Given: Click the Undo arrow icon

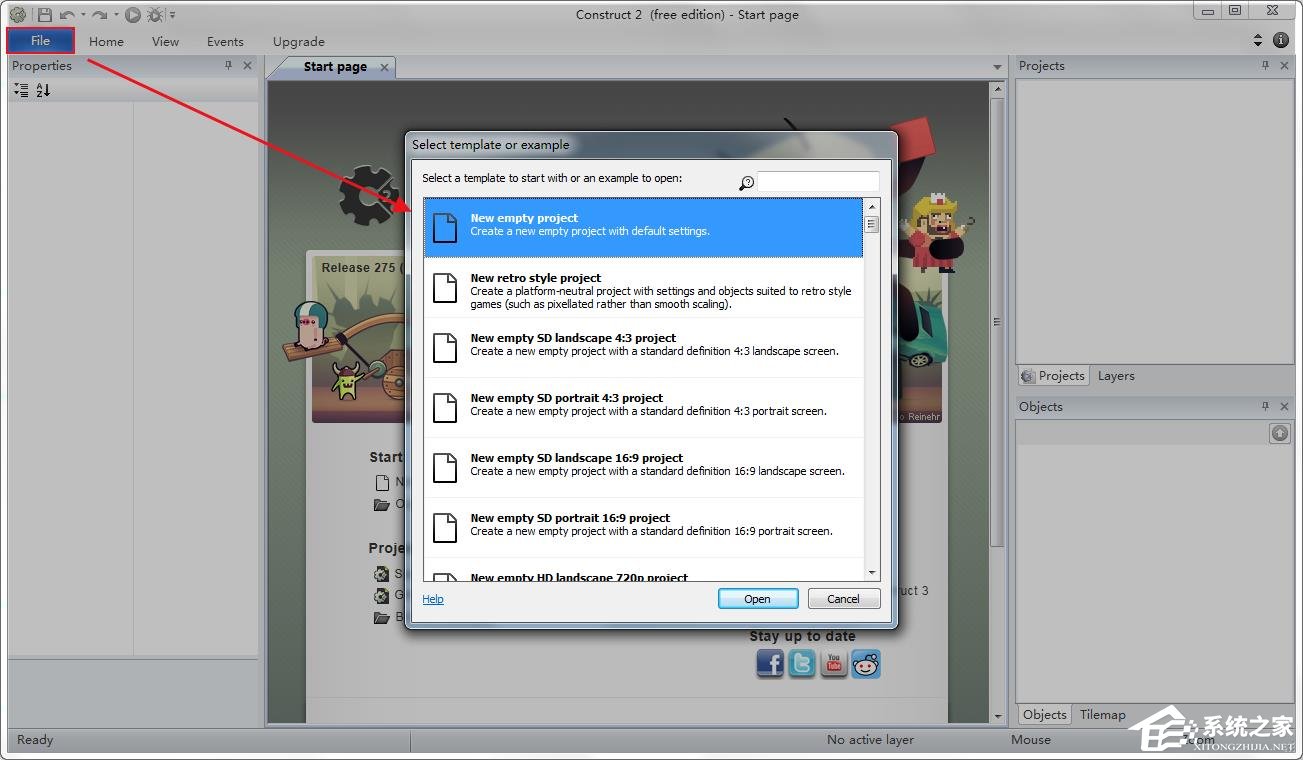Looking at the screenshot, I should [x=66, y=15].
